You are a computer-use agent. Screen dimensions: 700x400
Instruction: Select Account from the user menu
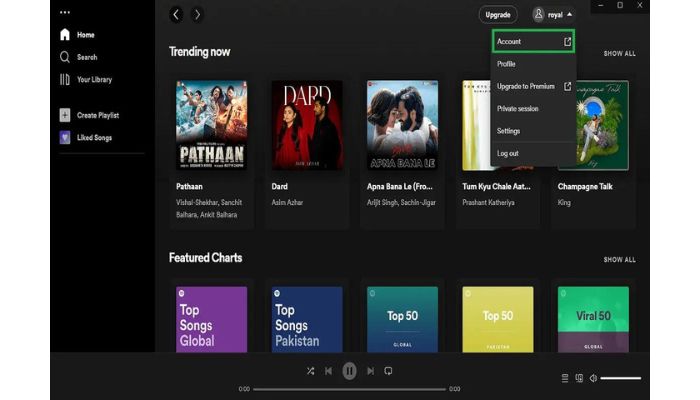[533, 42]
